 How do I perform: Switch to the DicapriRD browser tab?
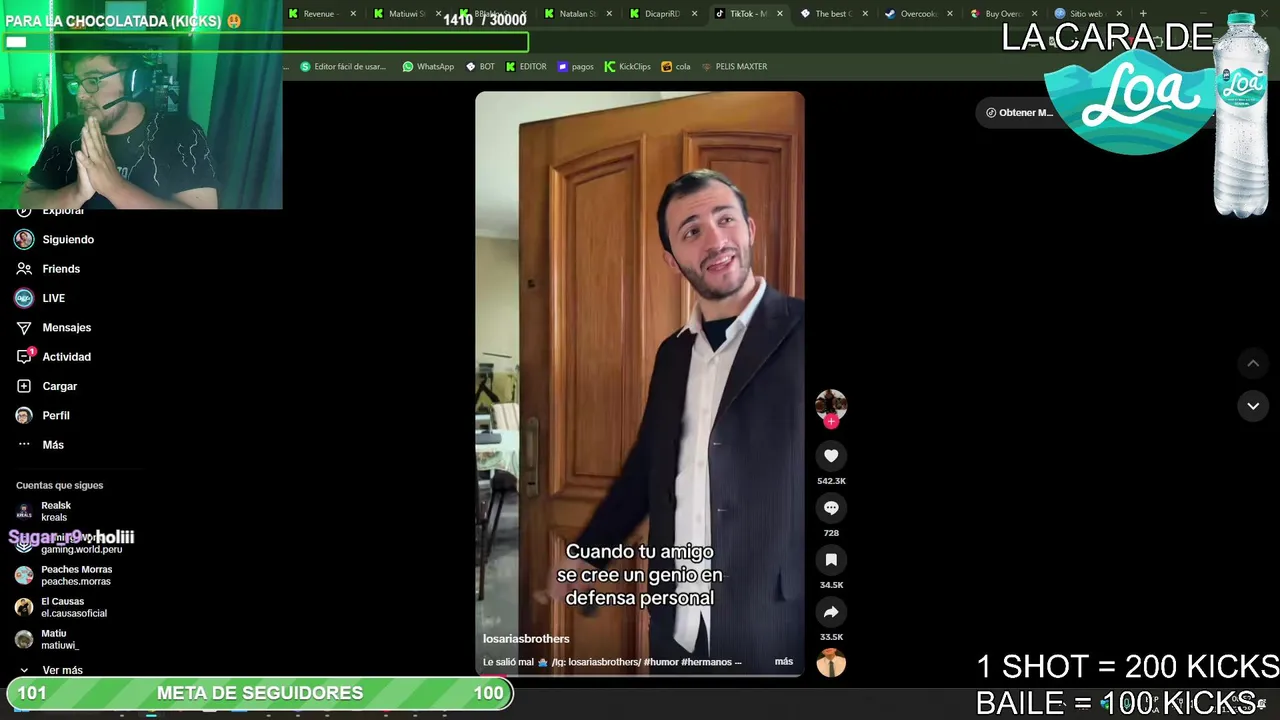tap(661, 14)
